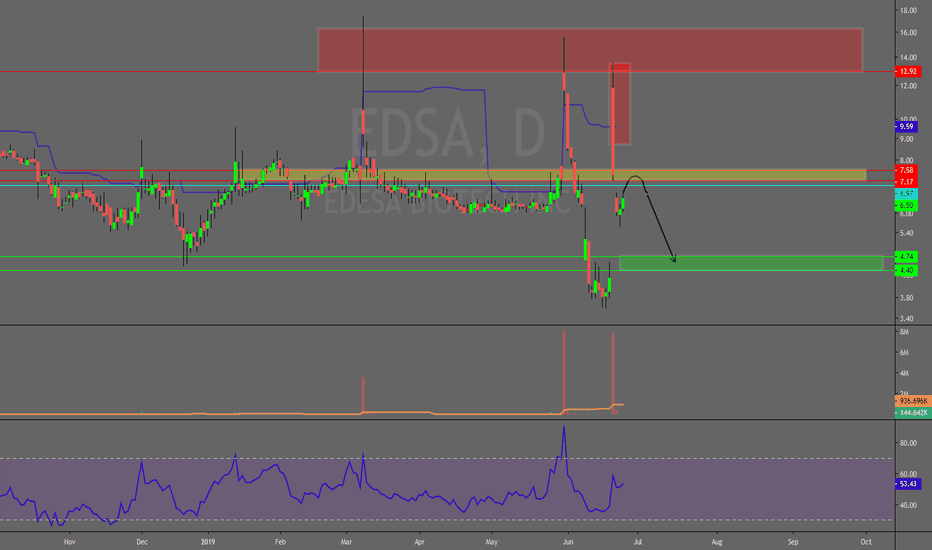
Task: Click the 3.80 price scale value
Action: click(x=906, y=298)
